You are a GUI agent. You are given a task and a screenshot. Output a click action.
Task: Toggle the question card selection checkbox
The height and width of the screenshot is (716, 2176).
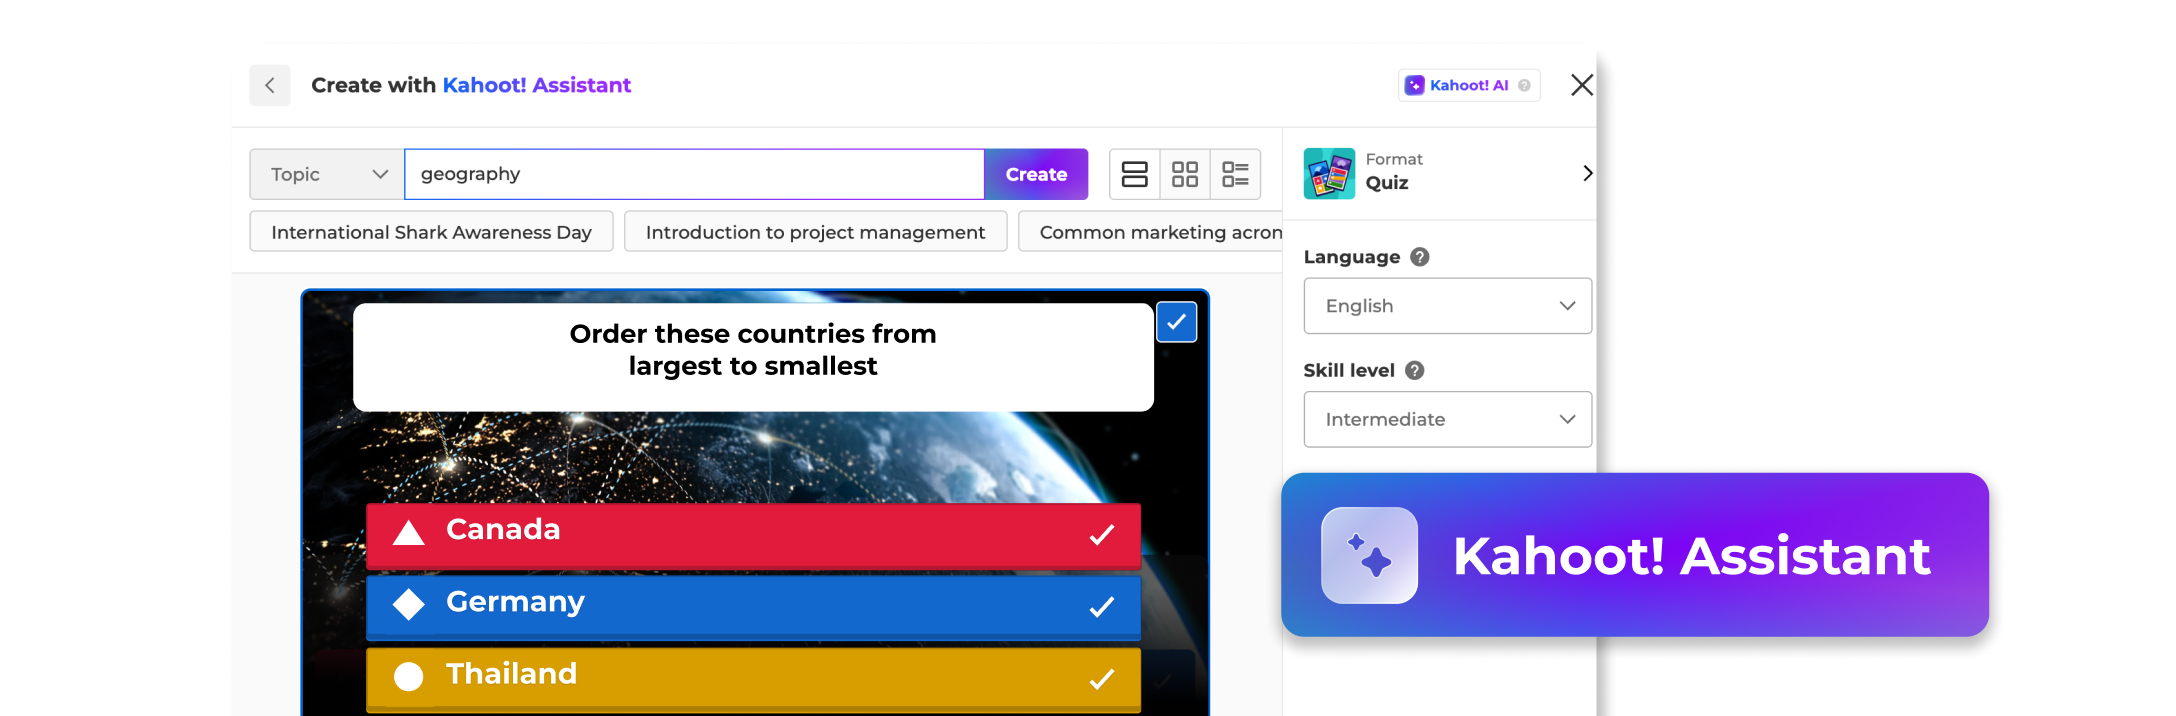[1176, 322]
